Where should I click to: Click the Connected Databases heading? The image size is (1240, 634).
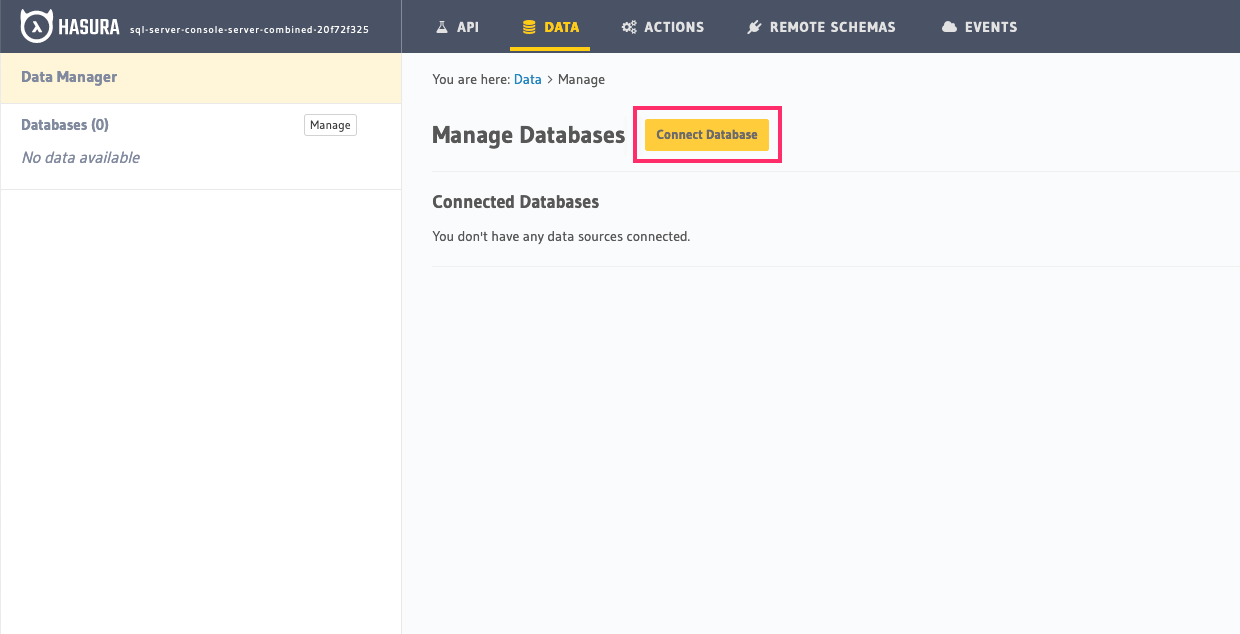click(x=515, y=201)
